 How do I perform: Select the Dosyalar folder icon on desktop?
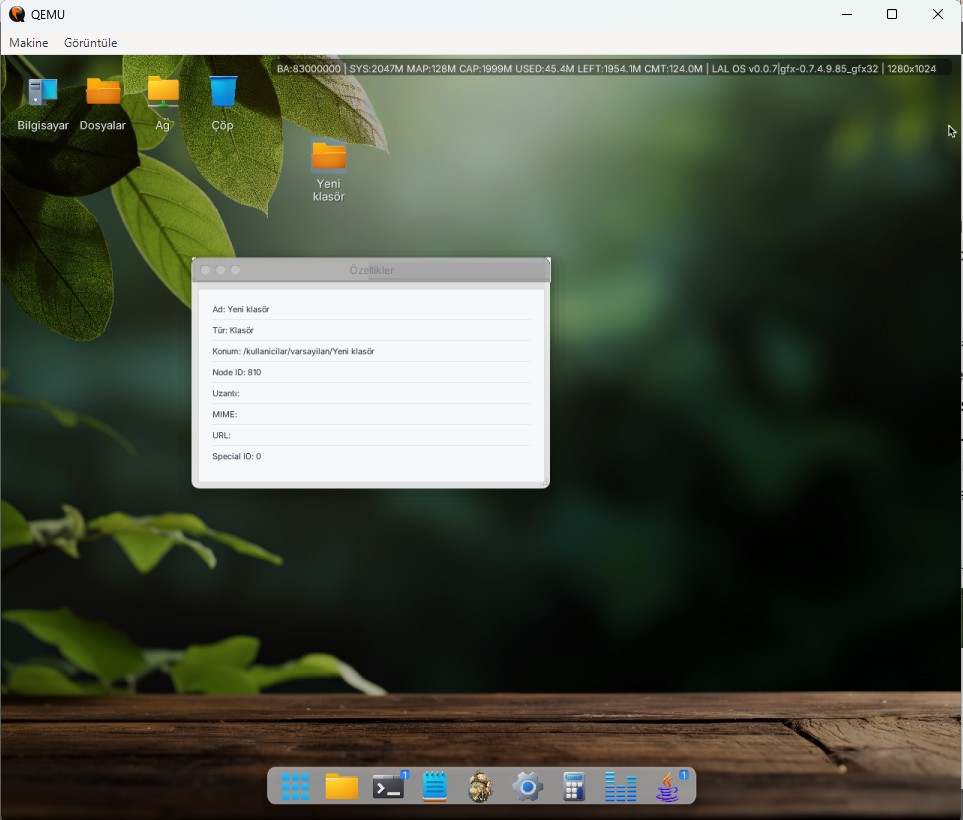point(103,103)
